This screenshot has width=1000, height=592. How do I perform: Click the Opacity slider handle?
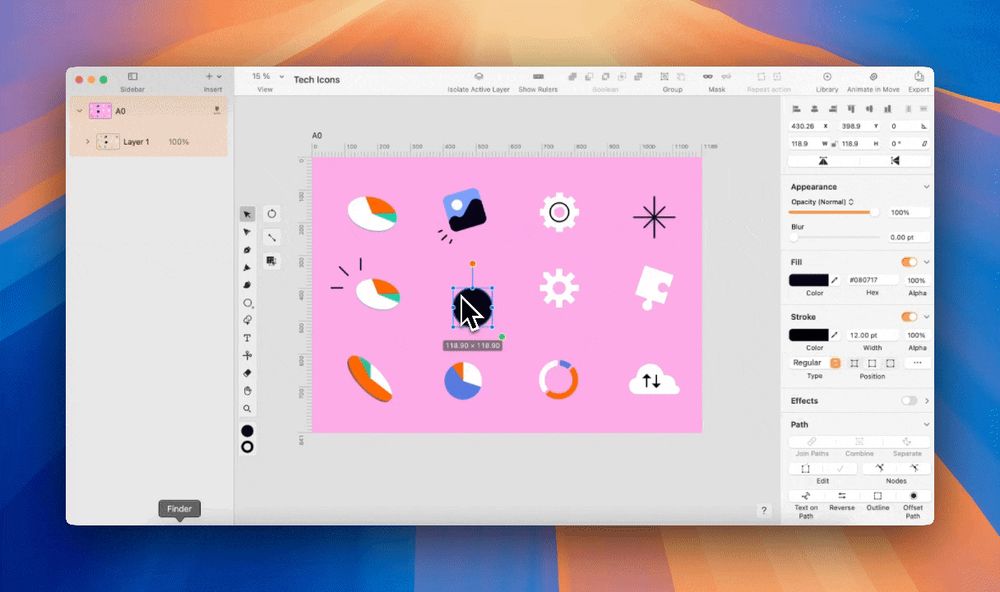click(875, 212)
